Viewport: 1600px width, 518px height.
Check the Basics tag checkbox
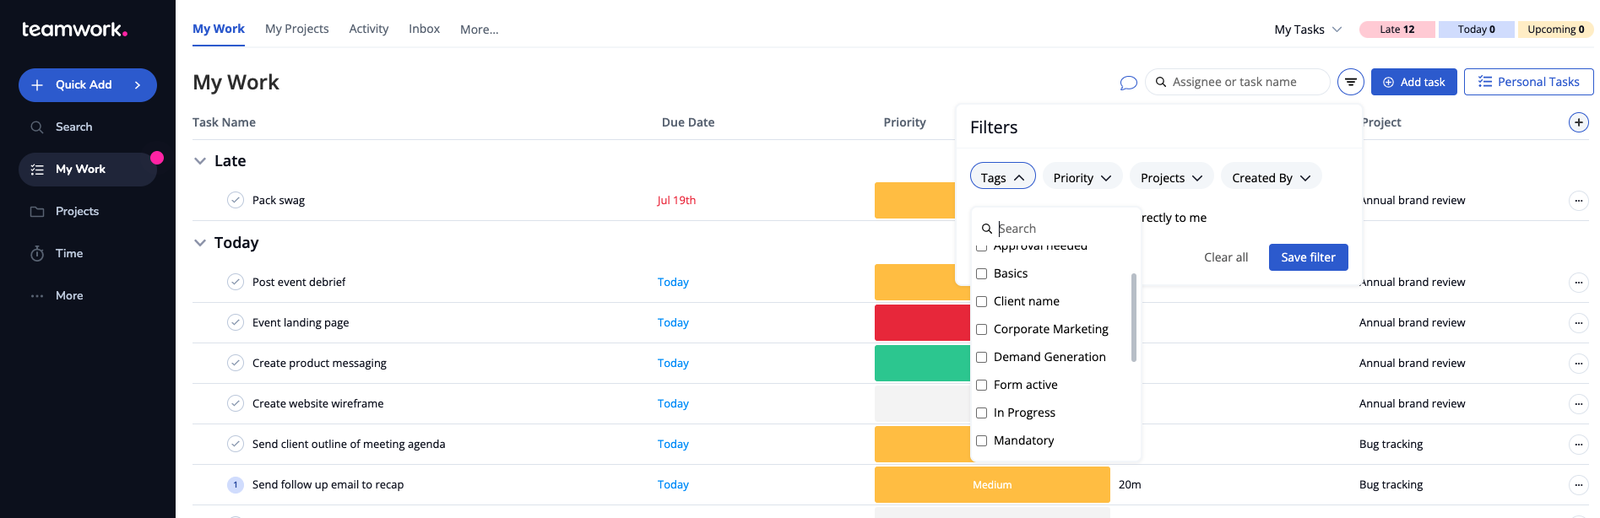coord(981,274)
